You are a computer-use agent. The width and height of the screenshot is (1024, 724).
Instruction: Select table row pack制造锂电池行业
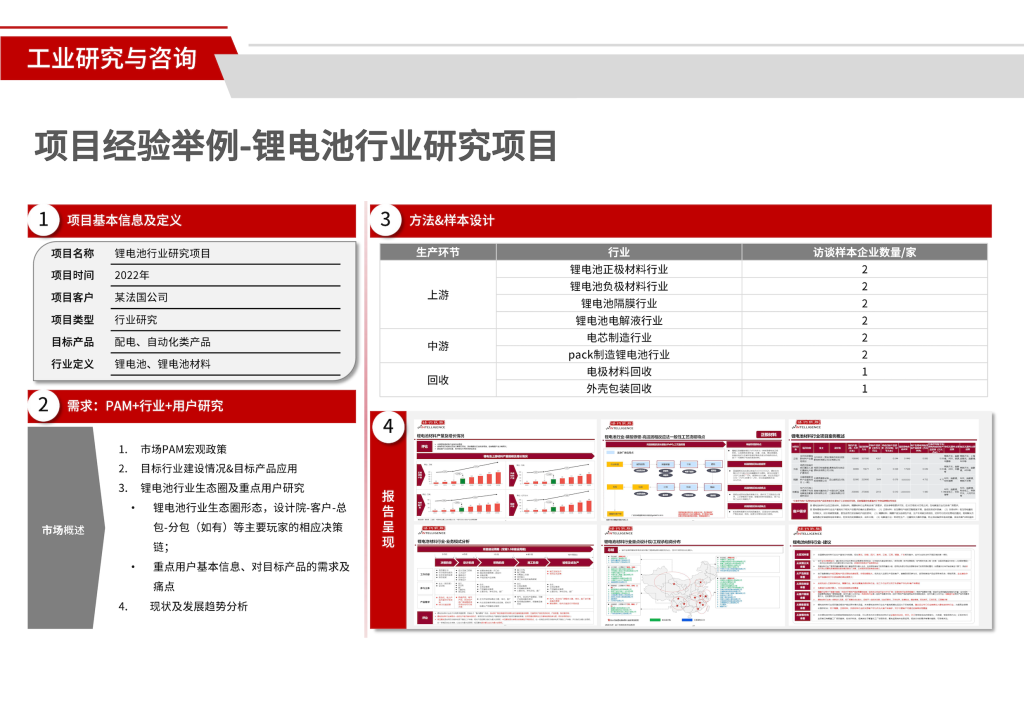click(742, 354)
